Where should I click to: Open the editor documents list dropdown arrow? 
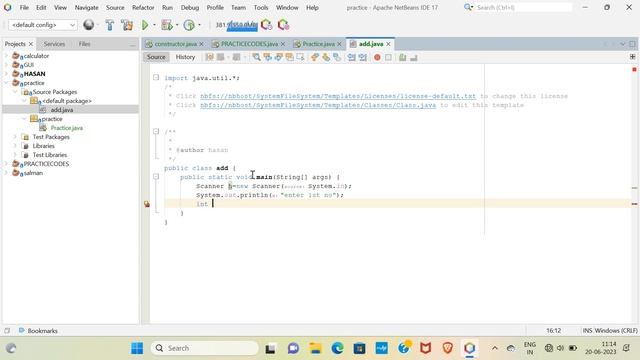pos(622,44)
